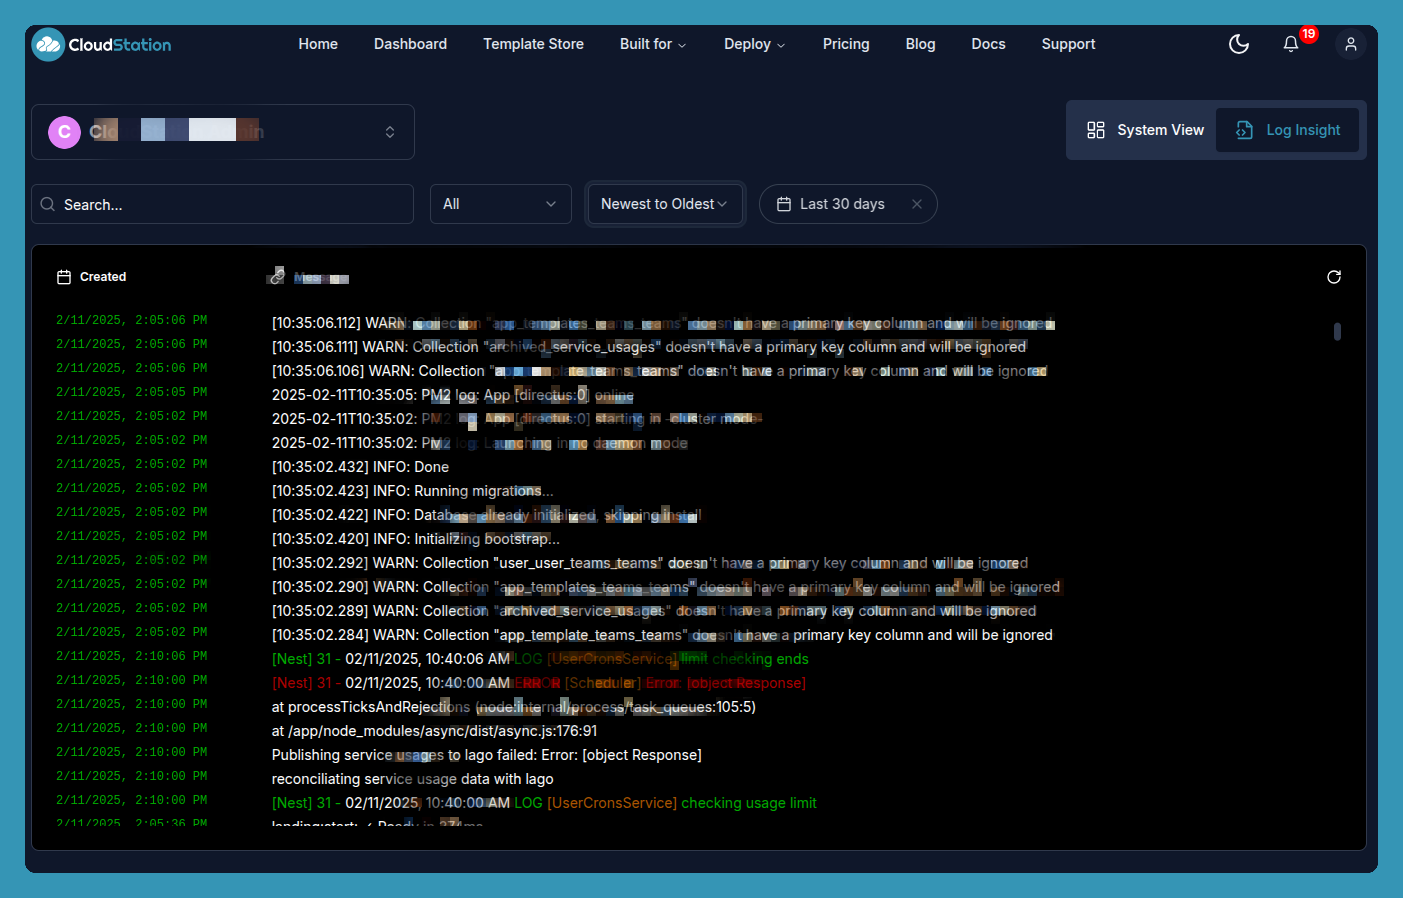1403x898 pixels.
Task: Go to Dashboard
Action: point(410,44)
